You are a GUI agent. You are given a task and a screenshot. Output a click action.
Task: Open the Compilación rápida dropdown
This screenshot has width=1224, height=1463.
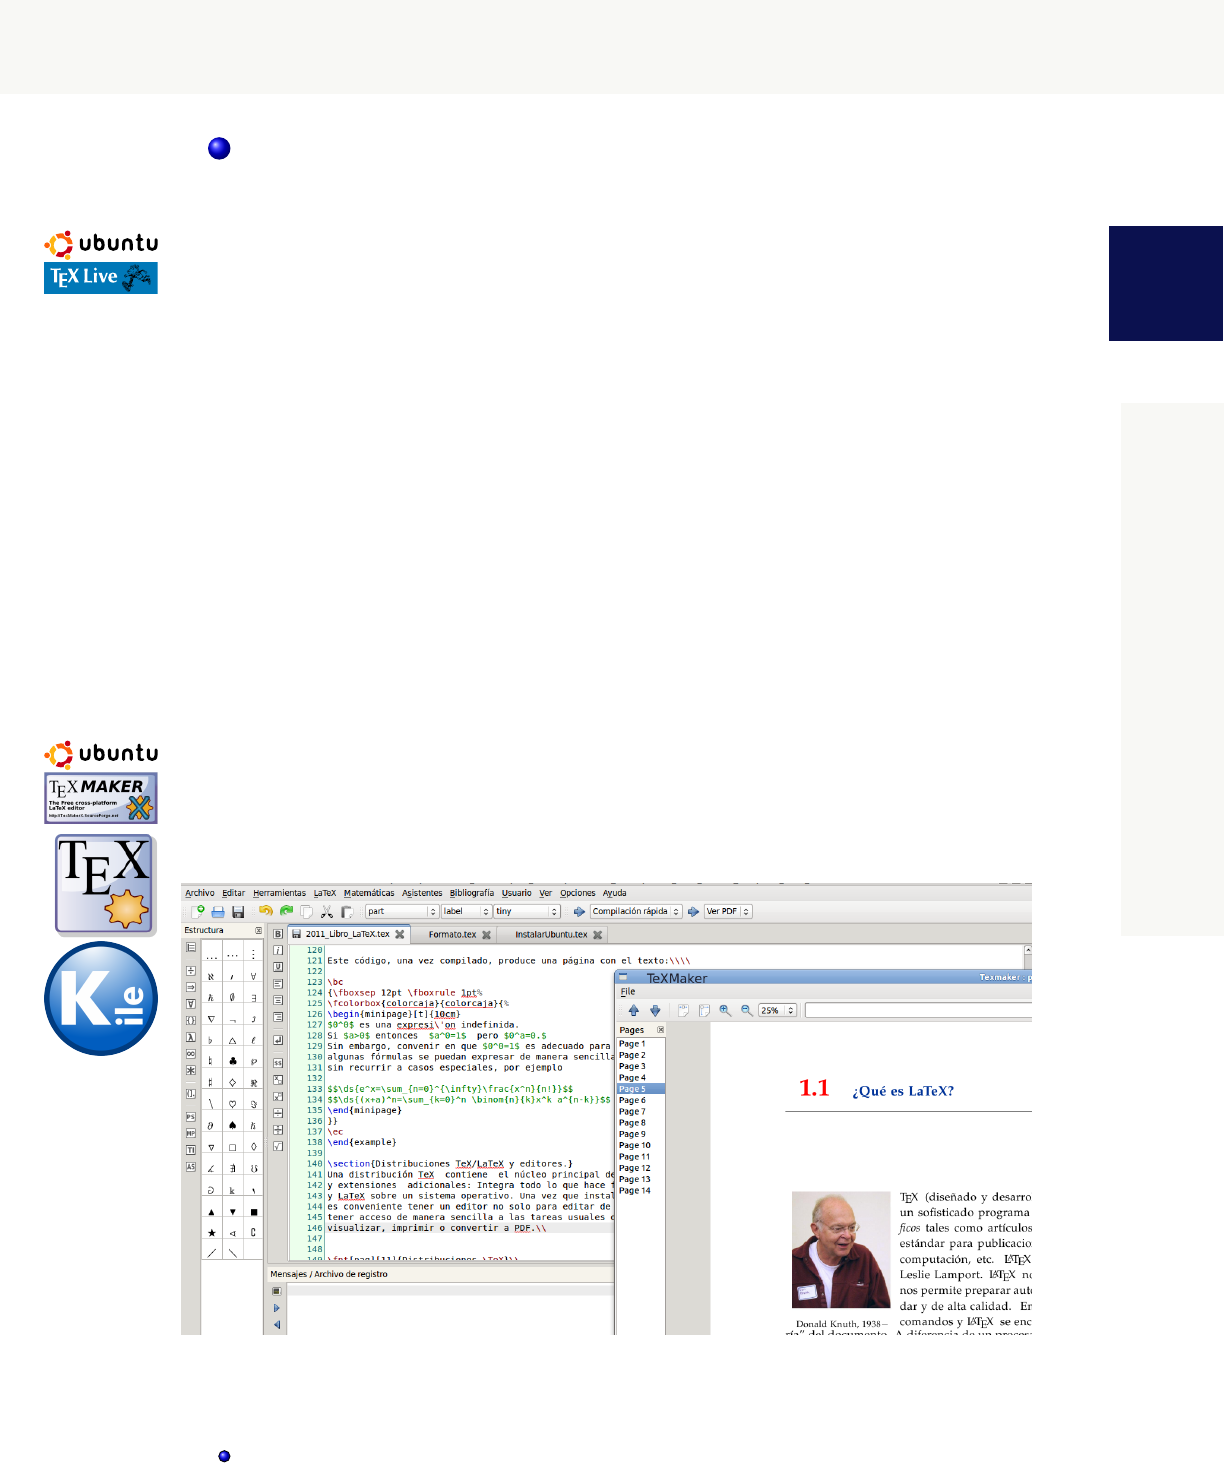(x=636, y=911)
